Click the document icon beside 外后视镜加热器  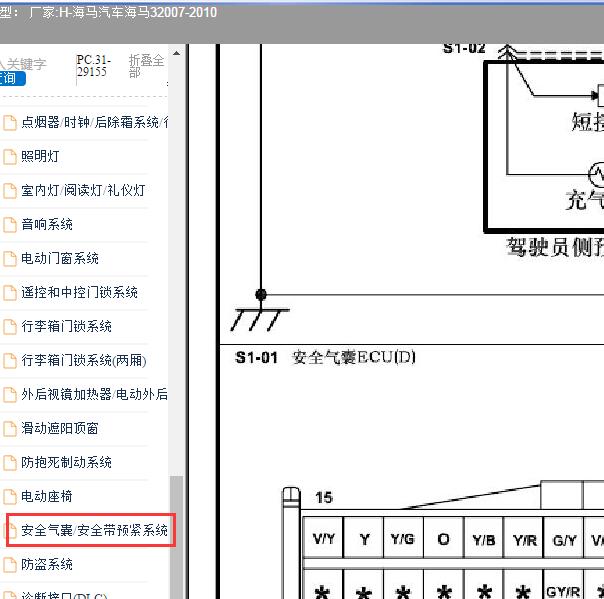(x=10, y=394)
